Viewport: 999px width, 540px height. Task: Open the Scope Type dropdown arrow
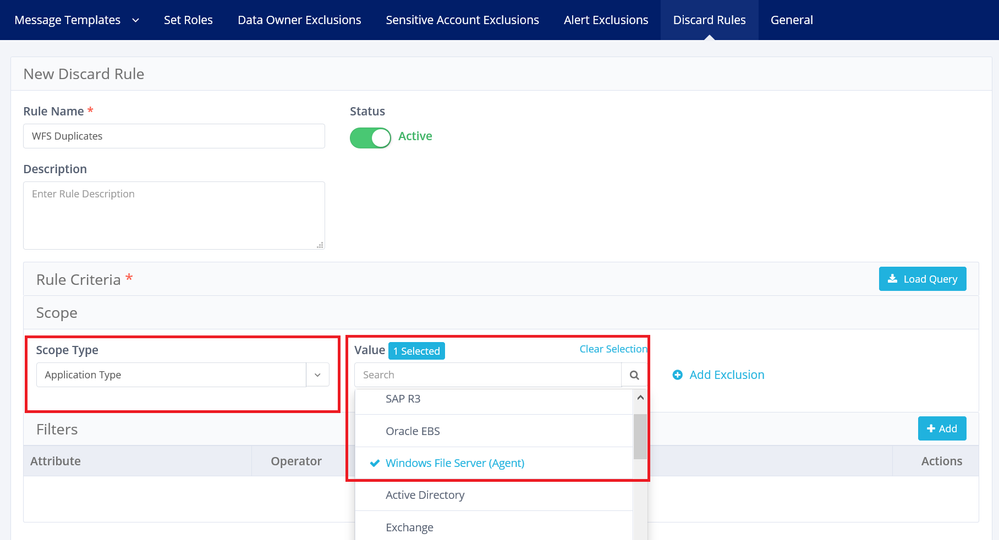(317, 375)
